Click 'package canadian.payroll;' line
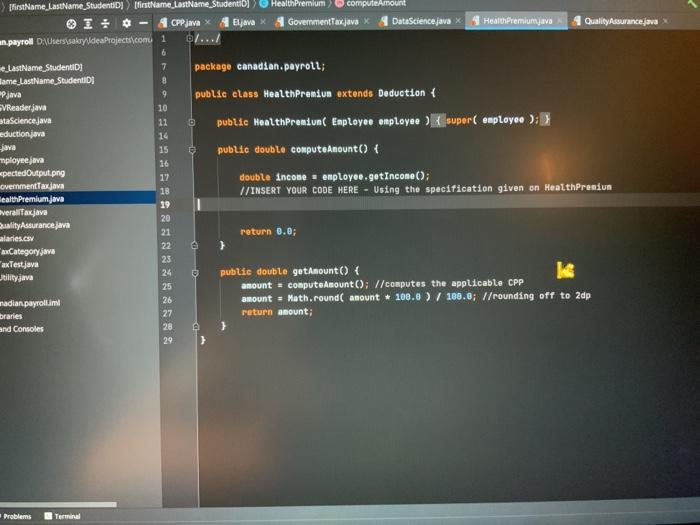The height and width of the screenshot is (525, 700). 260,66
